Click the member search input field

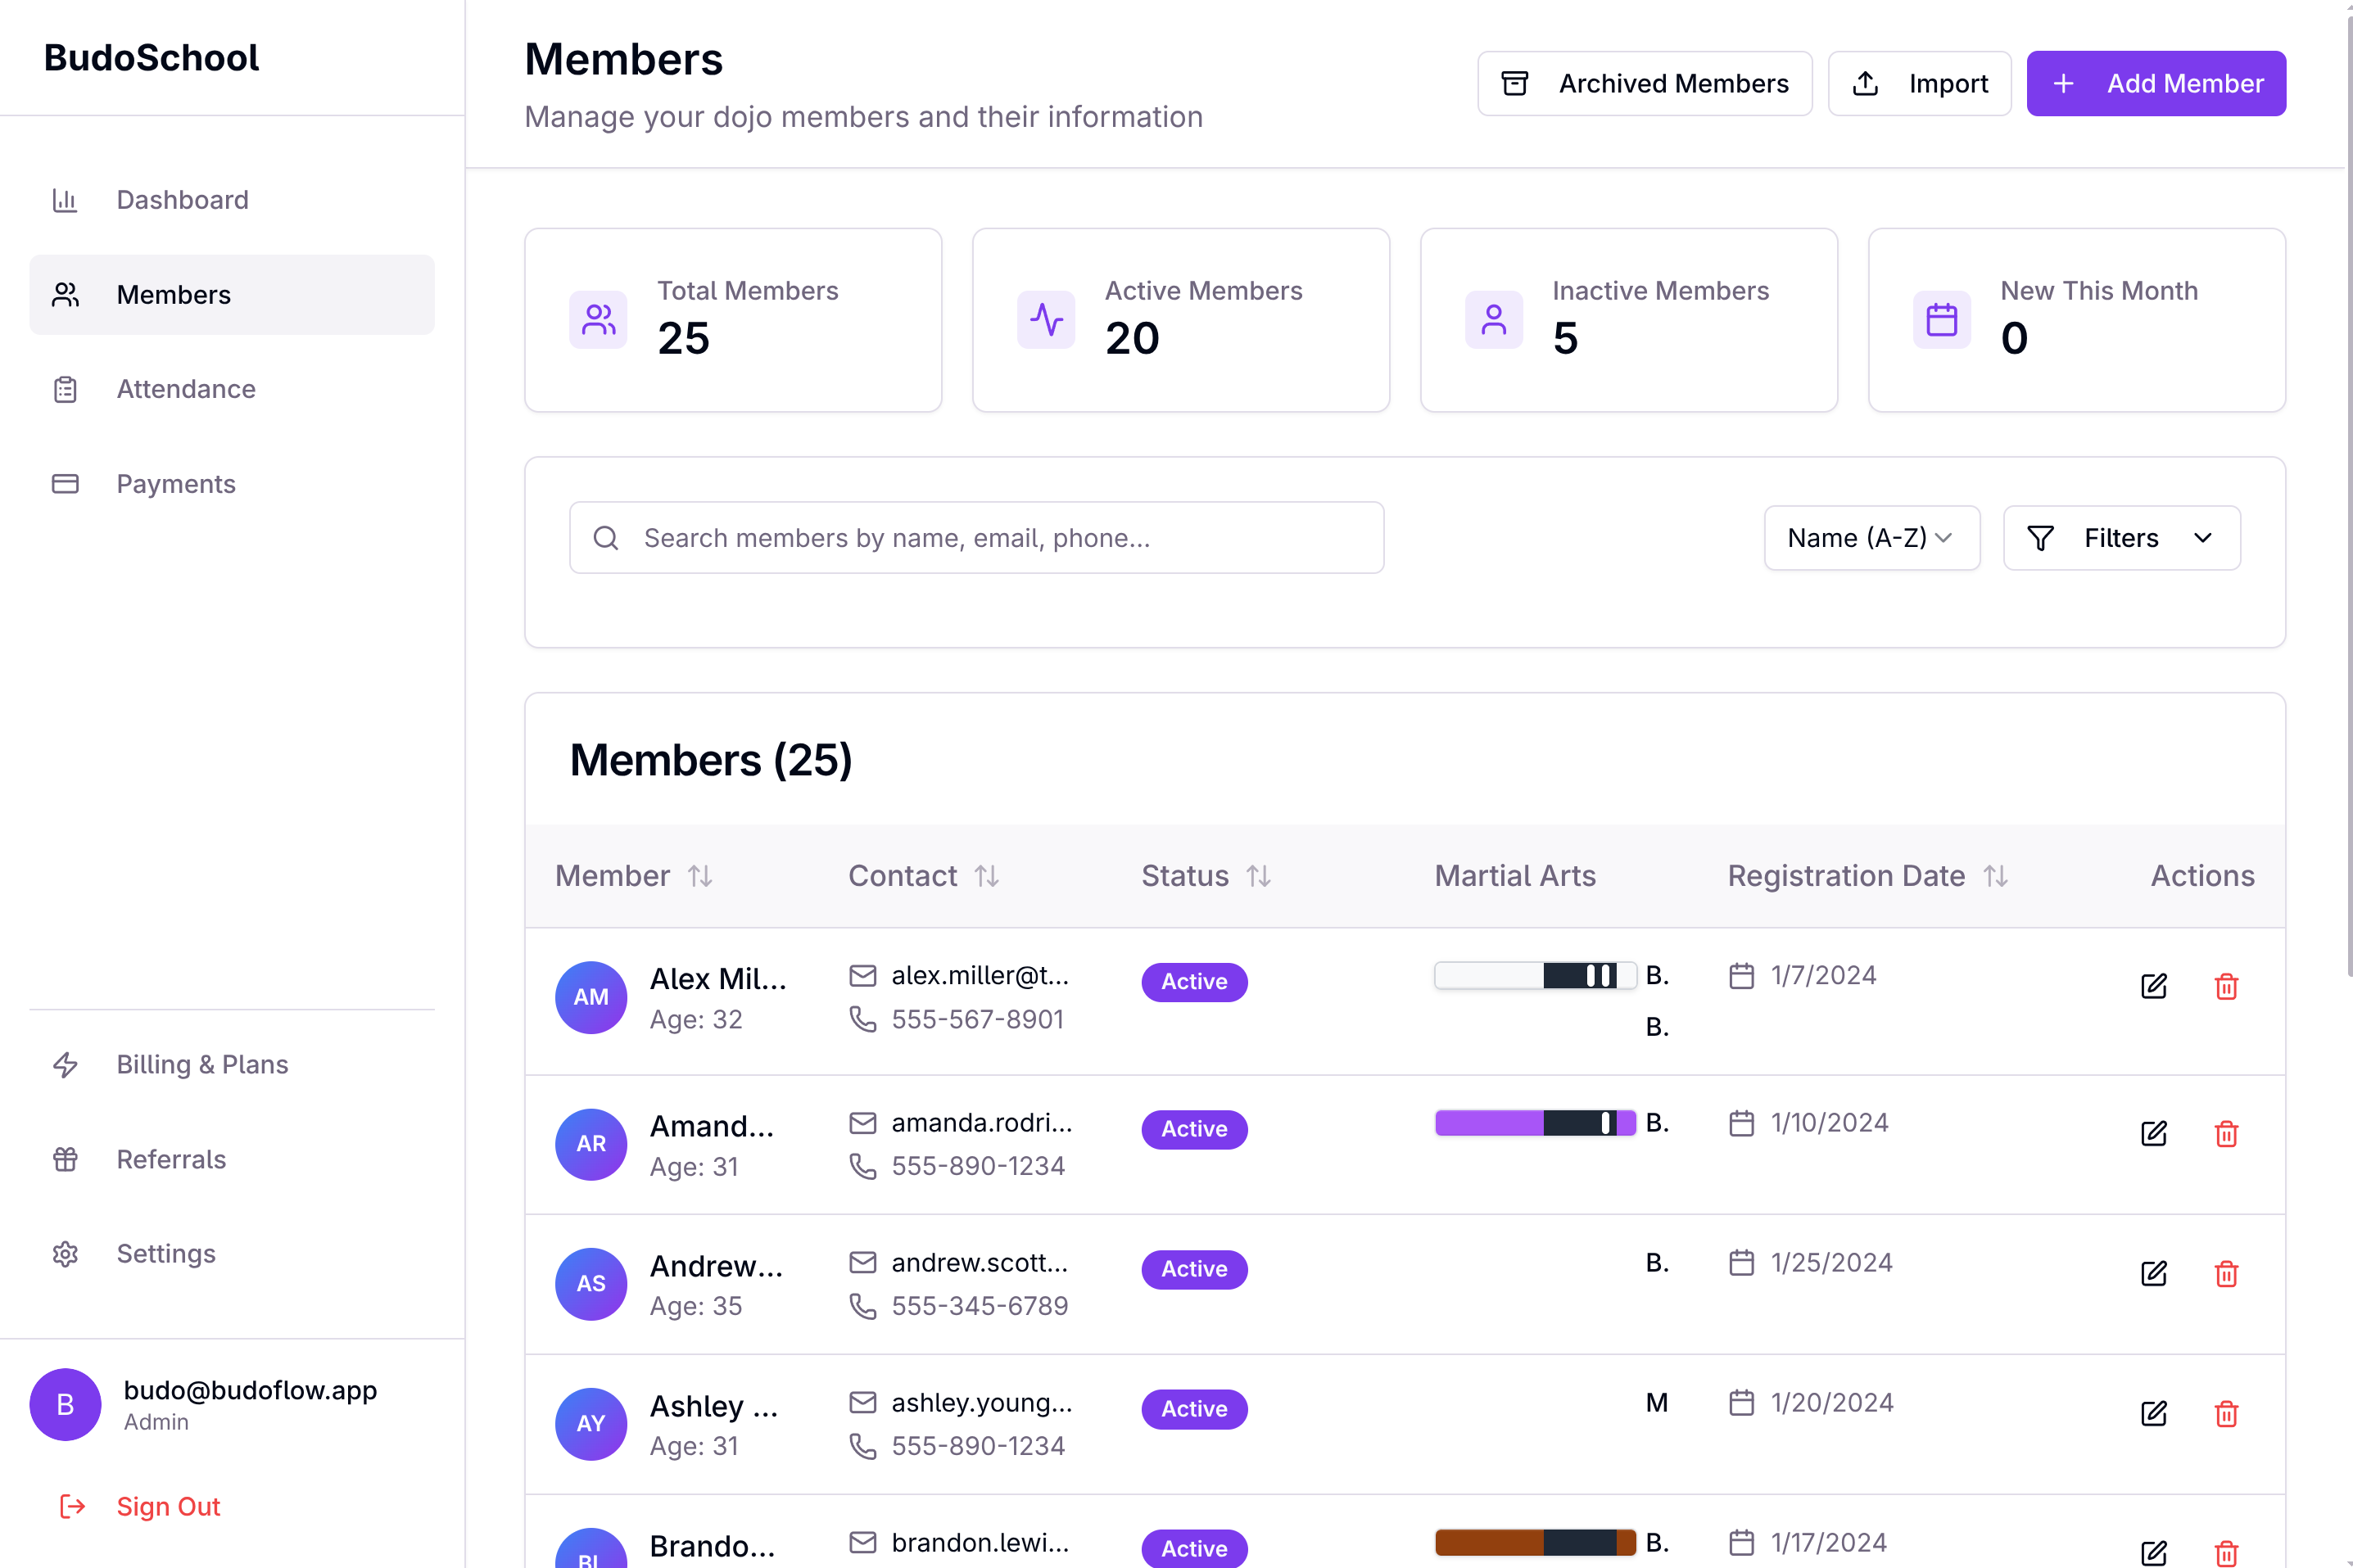tap(976, 537)
